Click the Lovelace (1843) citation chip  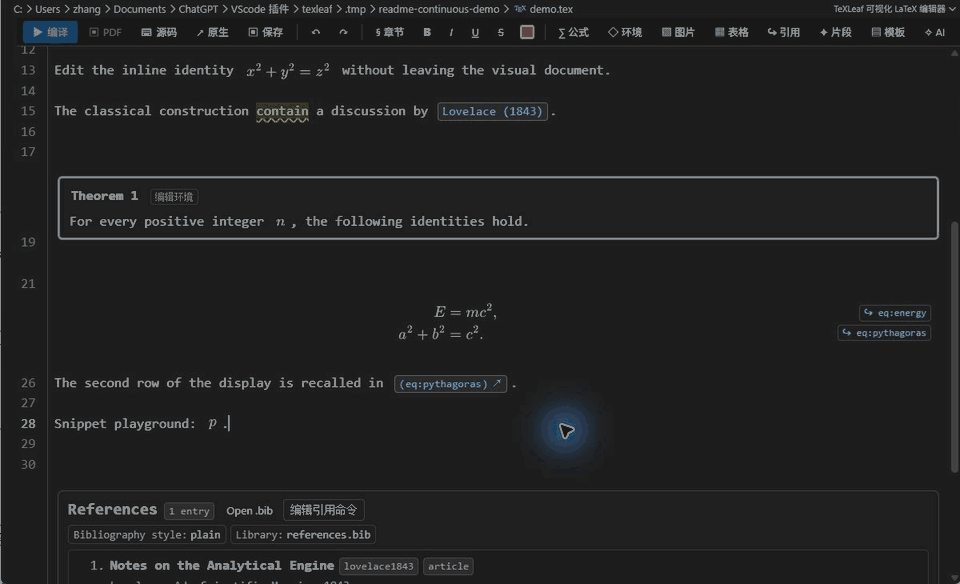tap(492, 111)
